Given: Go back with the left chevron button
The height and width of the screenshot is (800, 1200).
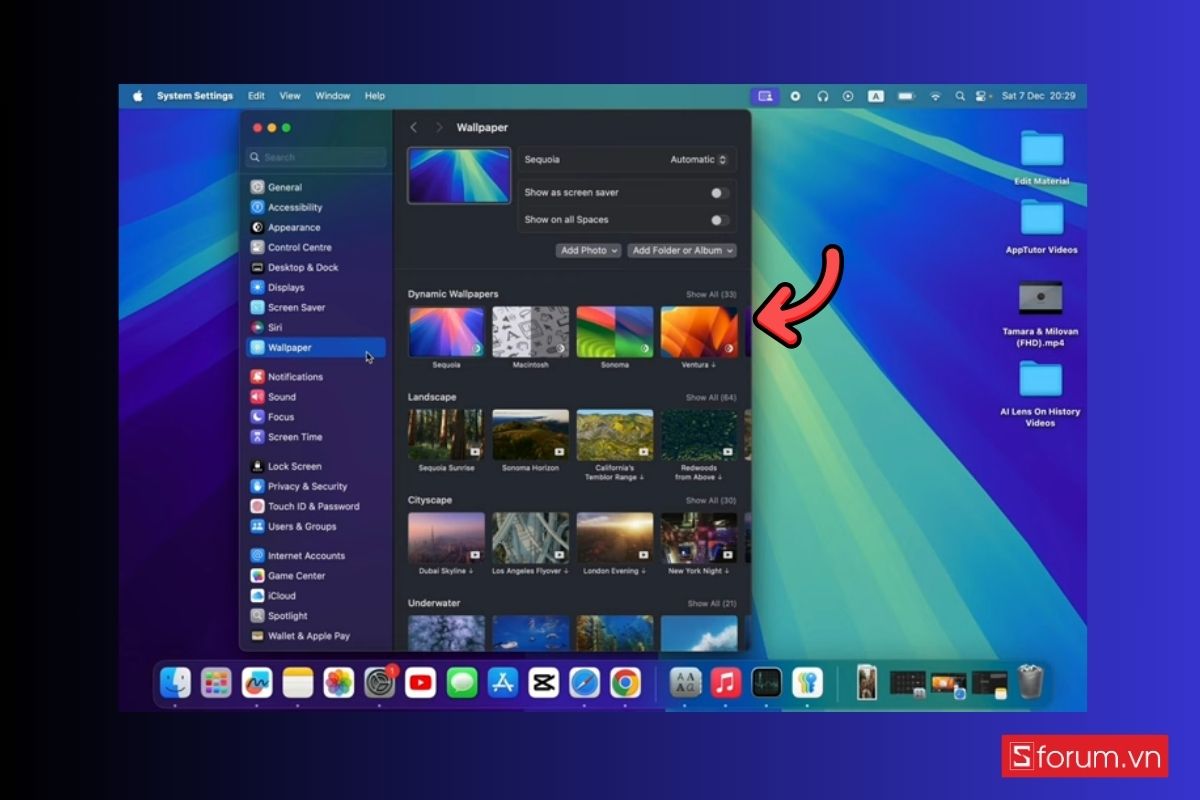Looking at the screenshot, I should [414, 128].
